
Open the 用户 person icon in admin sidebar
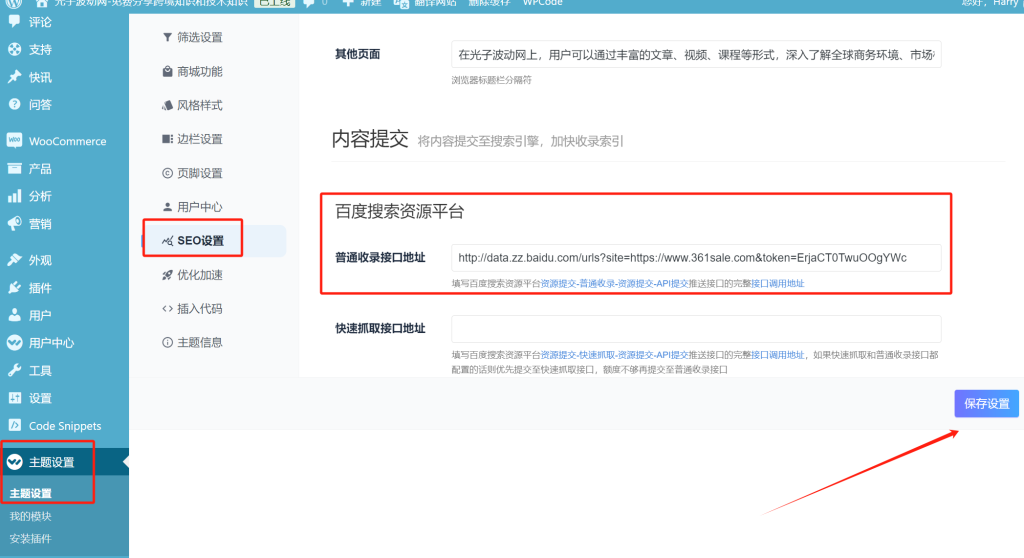pyautogui.click(x=14, y=315)
